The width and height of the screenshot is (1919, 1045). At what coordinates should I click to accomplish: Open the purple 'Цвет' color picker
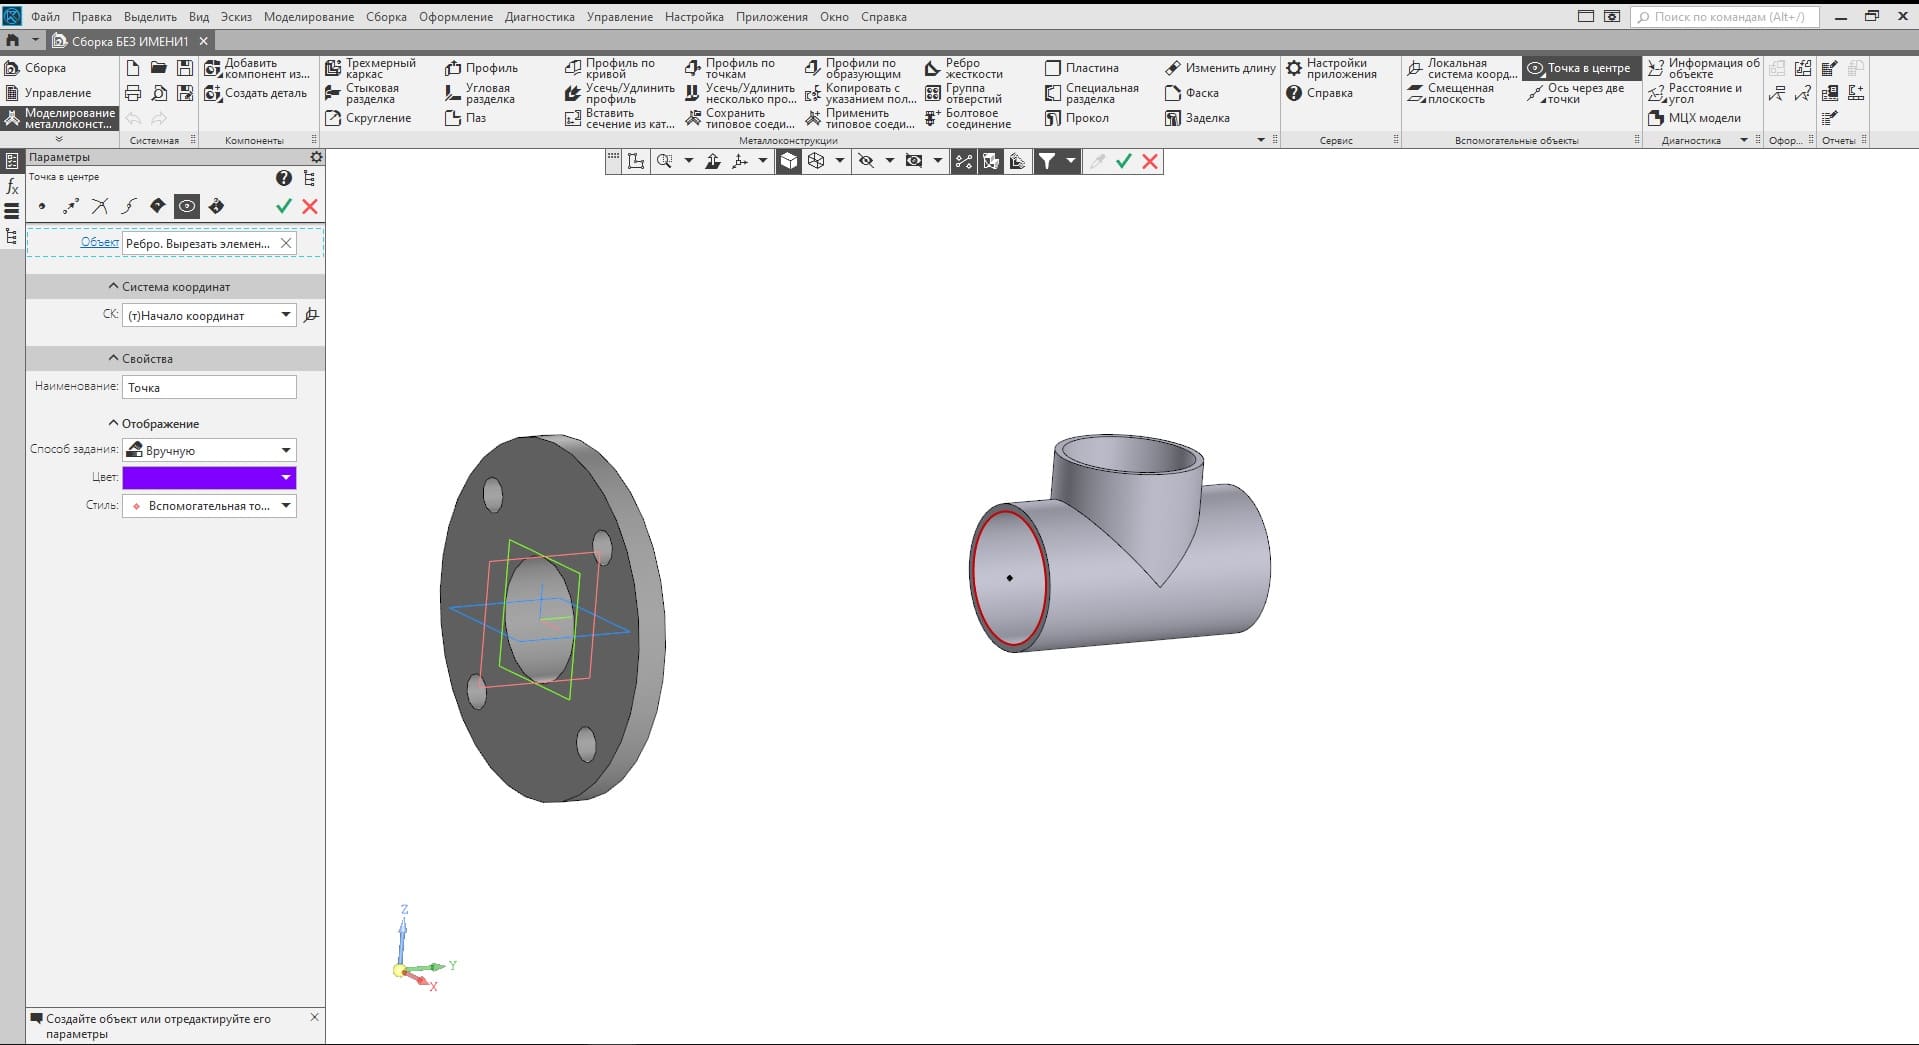(x=209, y=478)
